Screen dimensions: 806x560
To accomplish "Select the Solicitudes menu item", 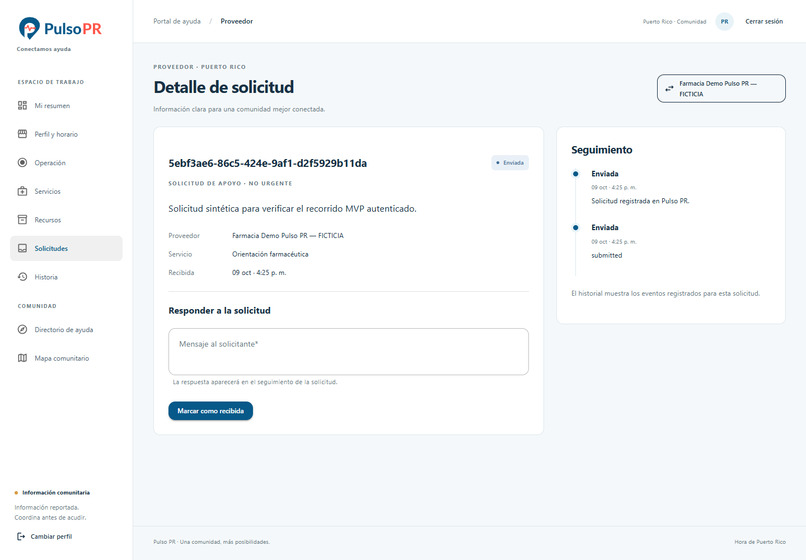I will click(66, 248).
